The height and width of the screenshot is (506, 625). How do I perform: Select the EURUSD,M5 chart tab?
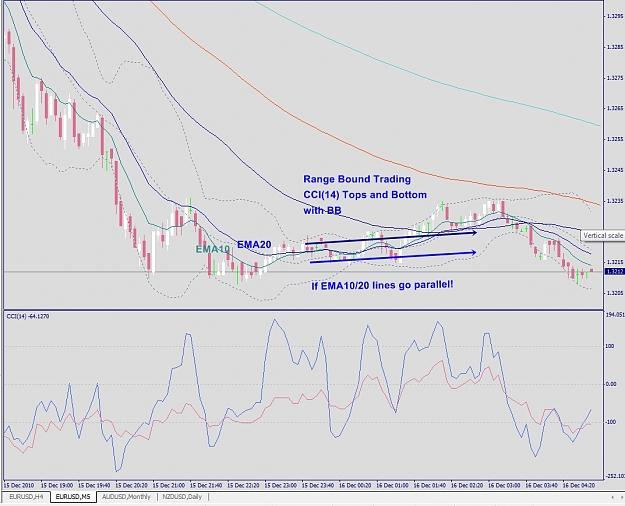point(73,497)
